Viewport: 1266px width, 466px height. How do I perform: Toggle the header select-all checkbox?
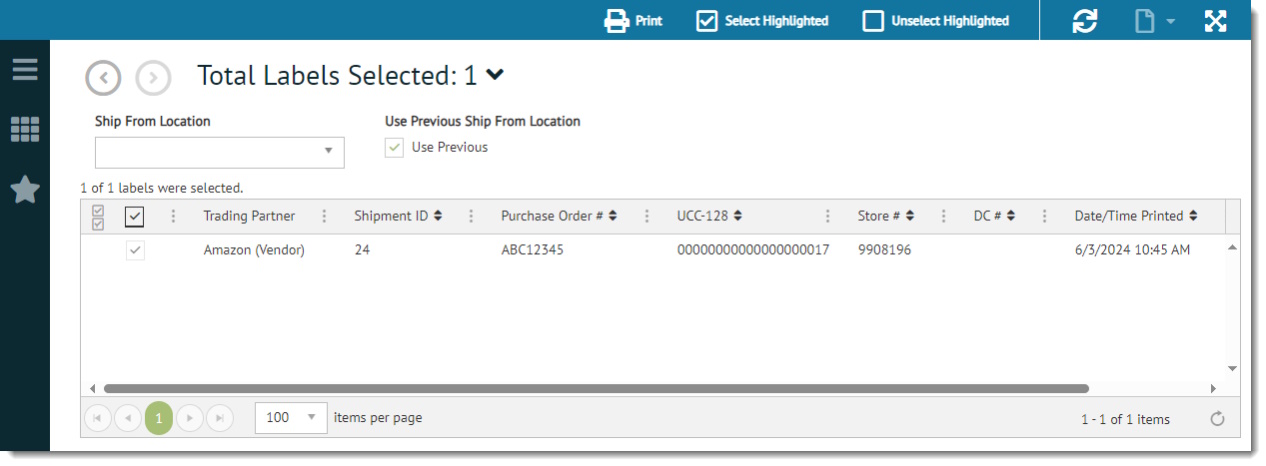(135, 216)
